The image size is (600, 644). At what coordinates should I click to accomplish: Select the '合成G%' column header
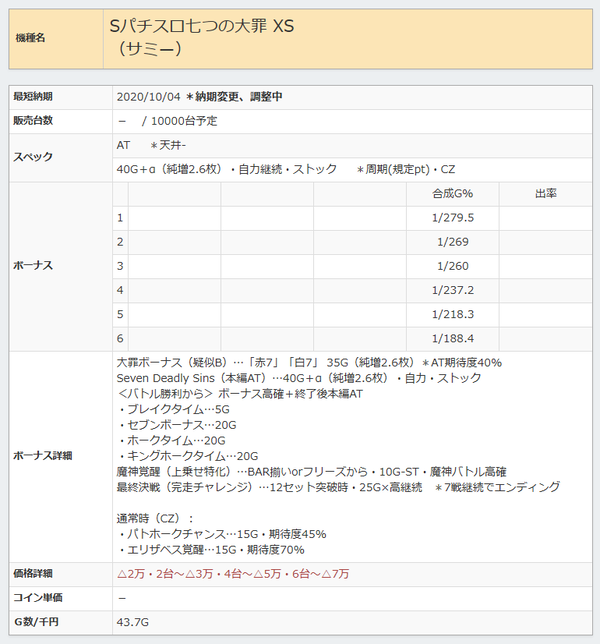coord(453,194)
